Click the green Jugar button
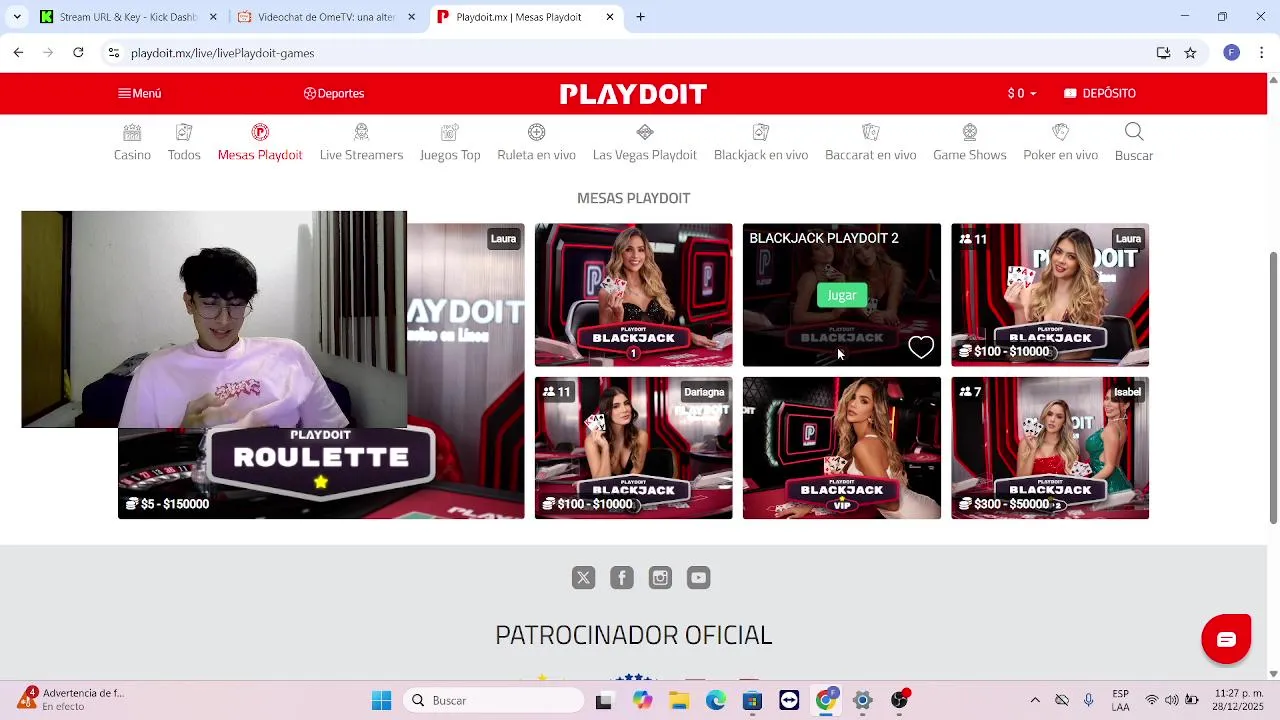The width and height of the screenshot is (1280, 720). click(x=841, y=295)
